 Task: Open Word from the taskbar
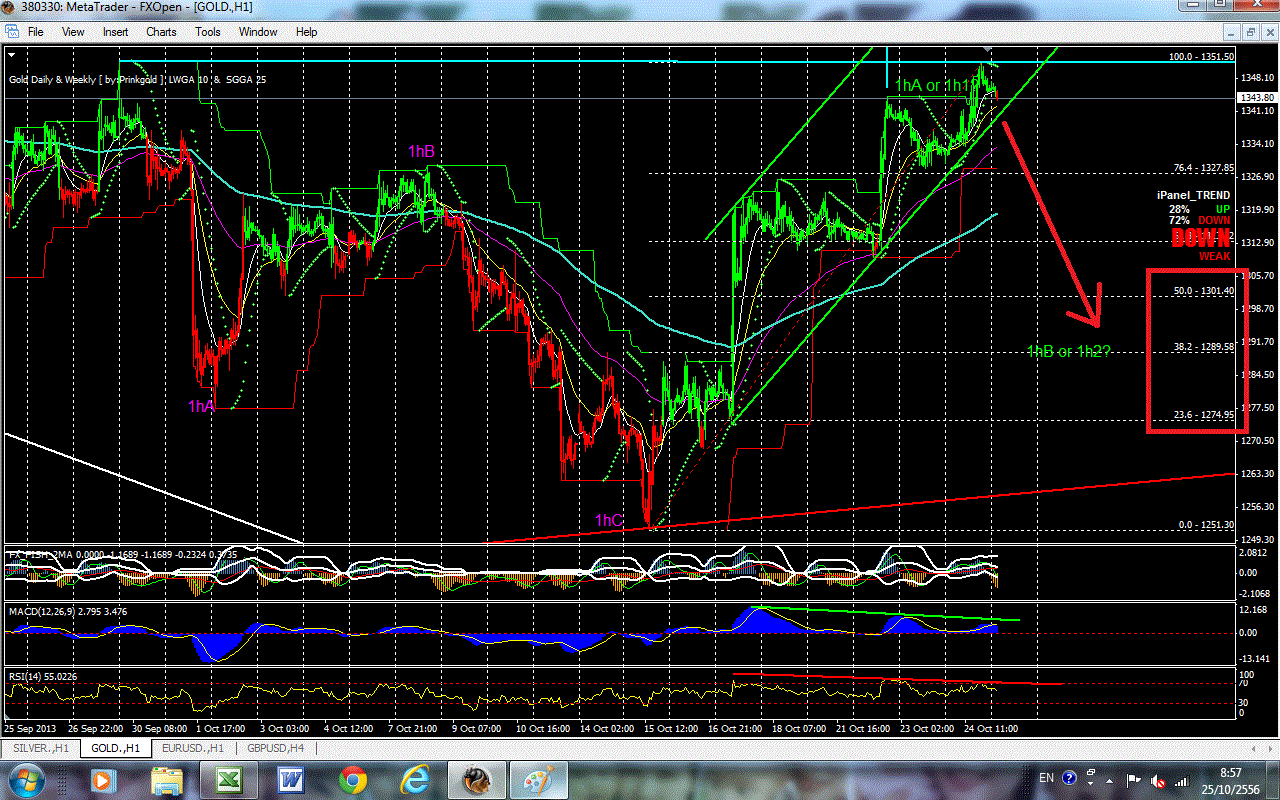(291, 778)
